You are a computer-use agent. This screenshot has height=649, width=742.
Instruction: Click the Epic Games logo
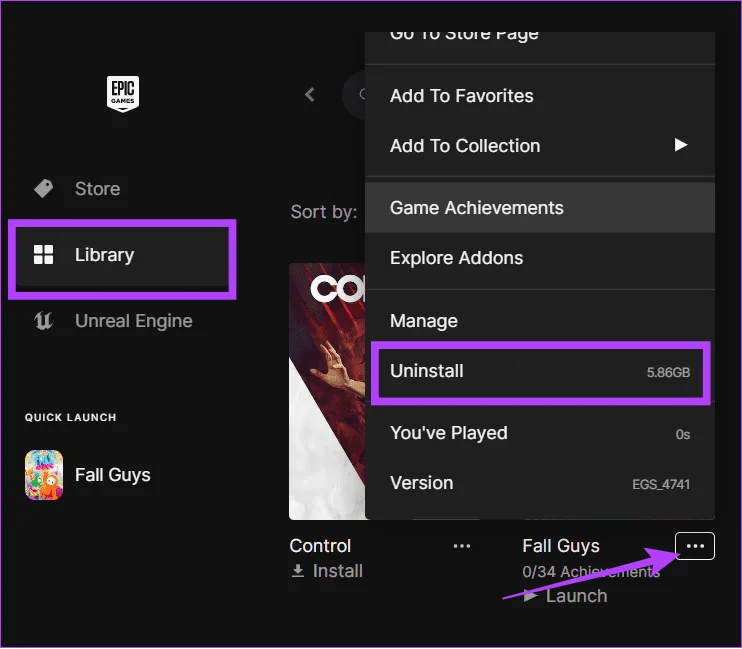tap(123, 94)
